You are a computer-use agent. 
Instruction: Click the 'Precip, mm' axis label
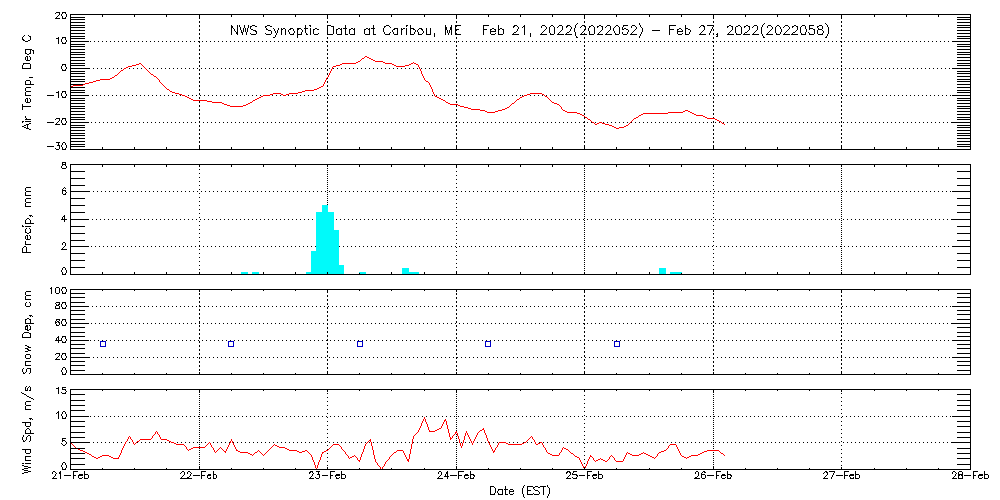coord(27,221)
